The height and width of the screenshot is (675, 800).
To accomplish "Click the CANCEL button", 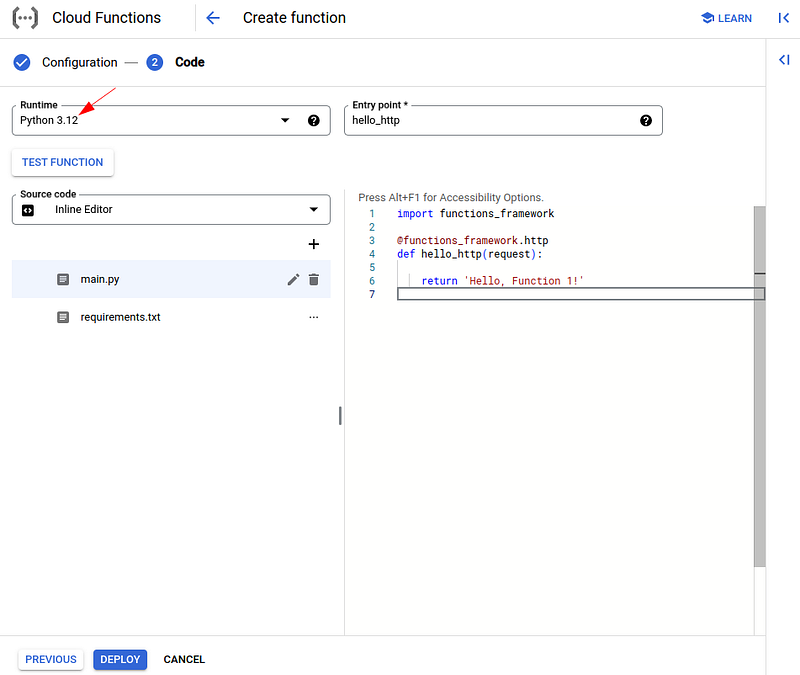I will pyautogui.click(x=184, y=659).
